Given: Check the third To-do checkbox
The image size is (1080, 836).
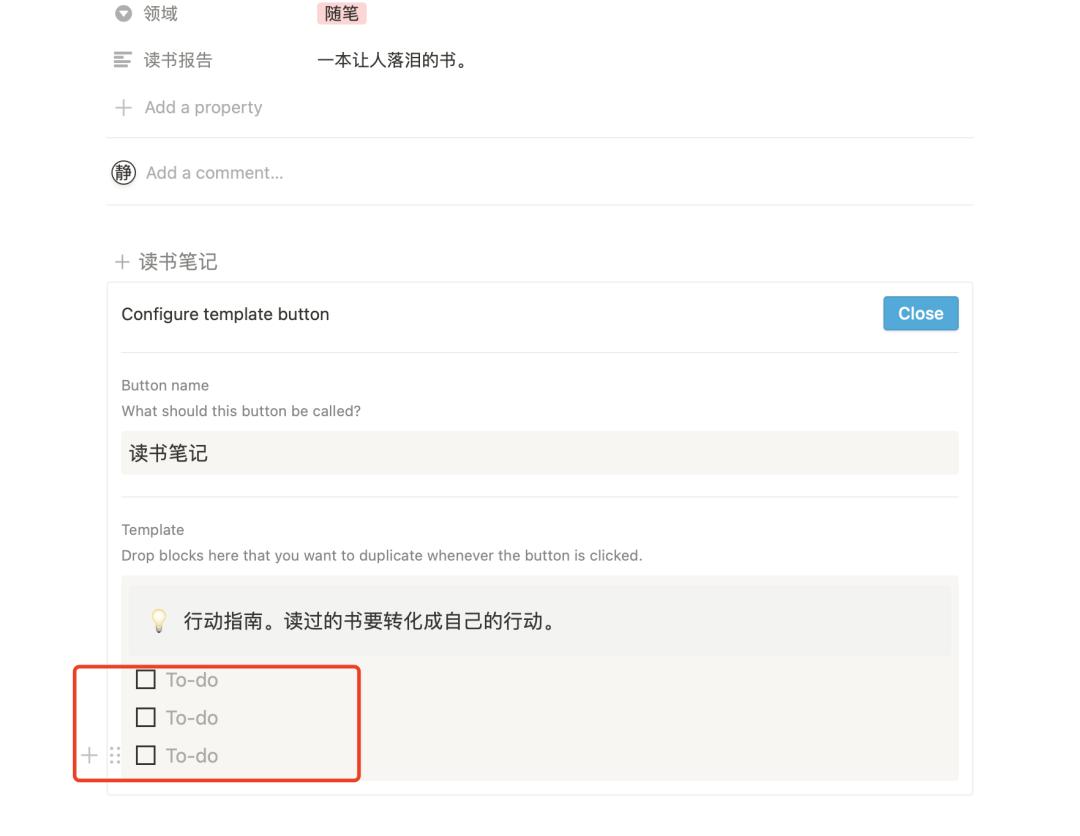Looking at the screenshot, I should point(145,756).
